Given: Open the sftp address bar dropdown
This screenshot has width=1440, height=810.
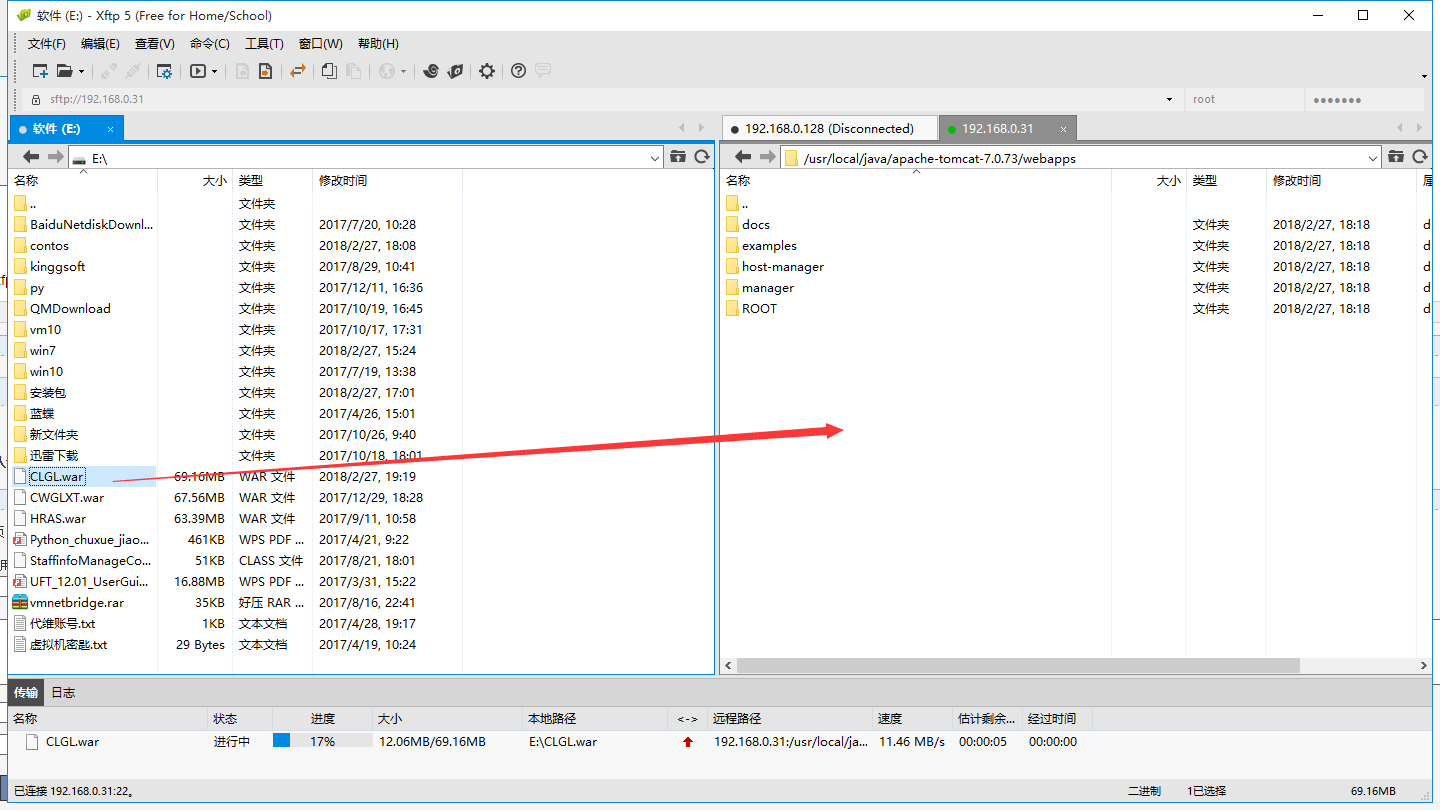Looking at the screenshot, I should [1169, 100].
